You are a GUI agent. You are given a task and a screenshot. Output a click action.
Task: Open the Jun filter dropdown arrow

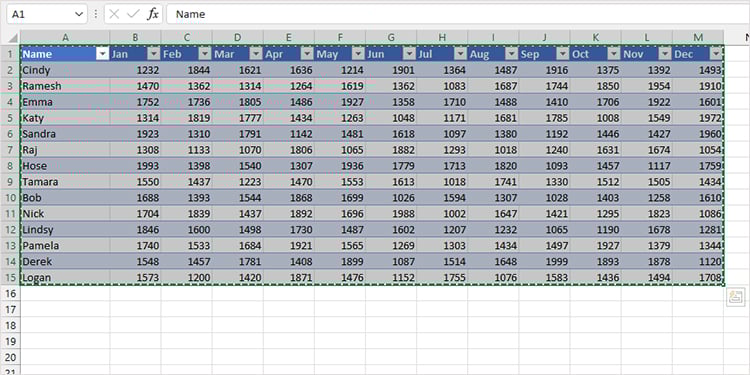(409, 55)
